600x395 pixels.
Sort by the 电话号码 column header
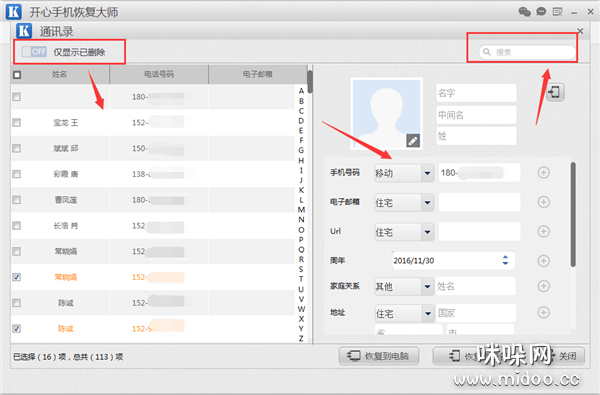(159, 74)
